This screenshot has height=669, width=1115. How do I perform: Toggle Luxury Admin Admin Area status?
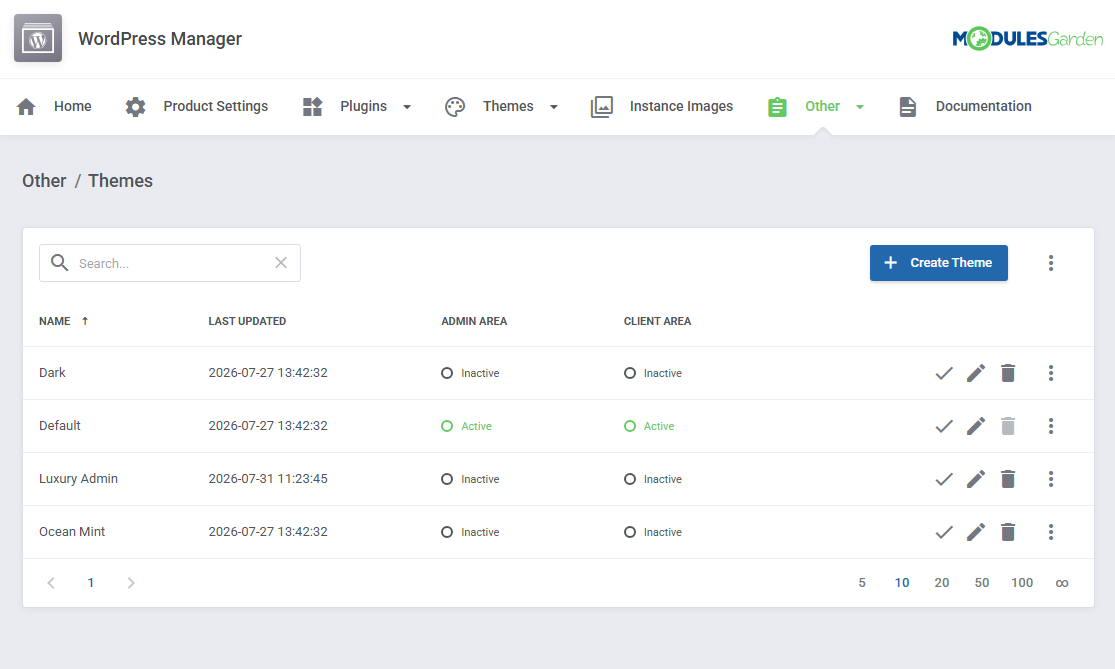(x=470, y=479)
